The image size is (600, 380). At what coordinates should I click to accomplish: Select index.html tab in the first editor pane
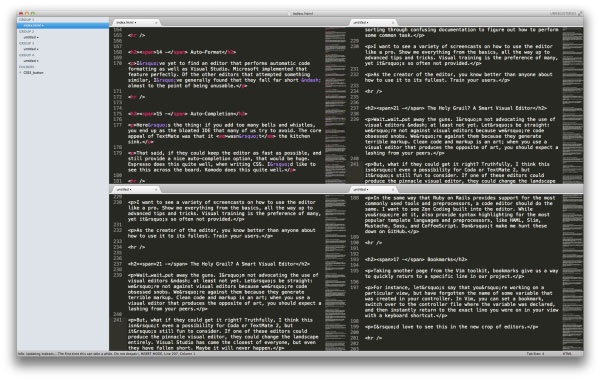[135, 23]
